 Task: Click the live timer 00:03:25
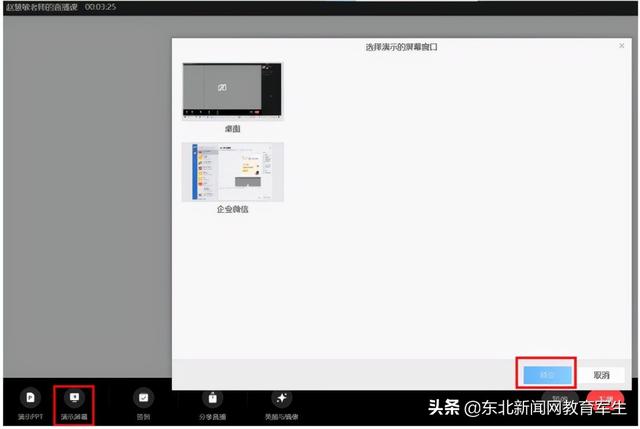tap(100, 7)
